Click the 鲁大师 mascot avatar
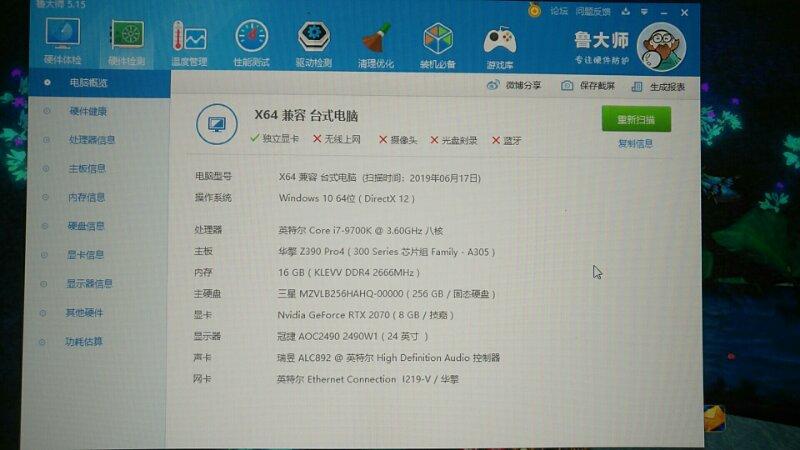The image size is (800, 450). pyautogui.click(x=661, y=47)
